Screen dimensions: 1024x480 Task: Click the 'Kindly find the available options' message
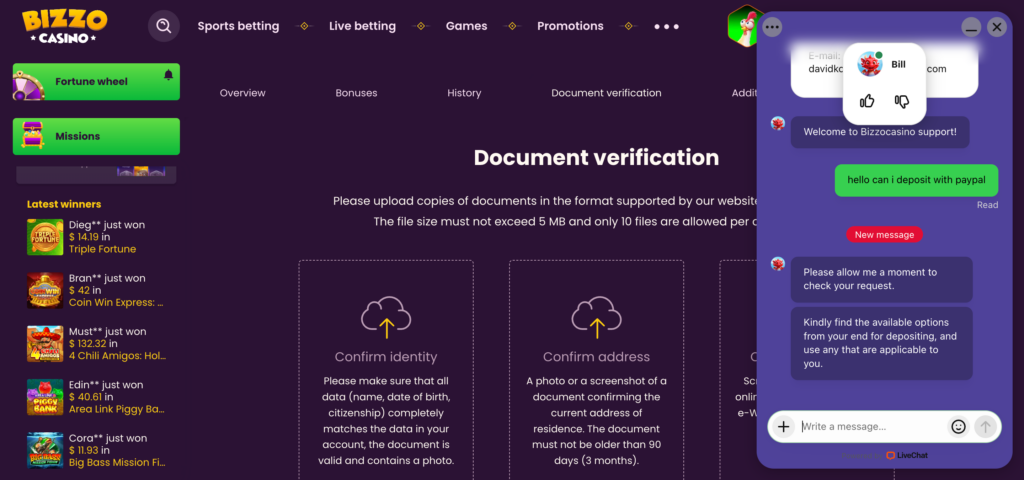coord(882,344)
